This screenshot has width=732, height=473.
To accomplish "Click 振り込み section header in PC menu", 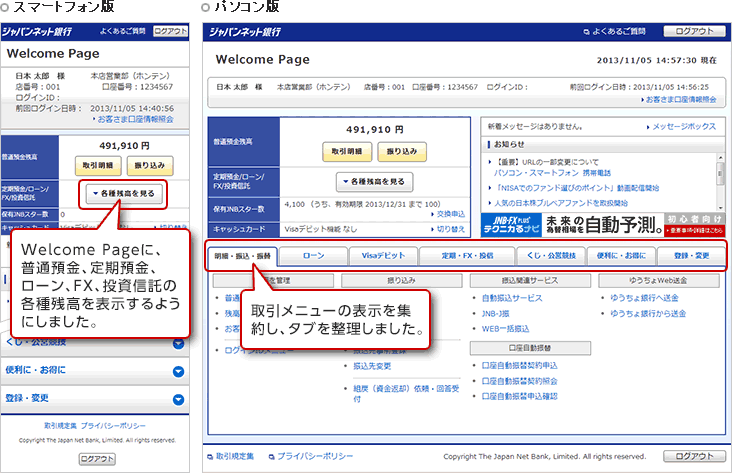I will pyautogui.click(x=401, y=281).
